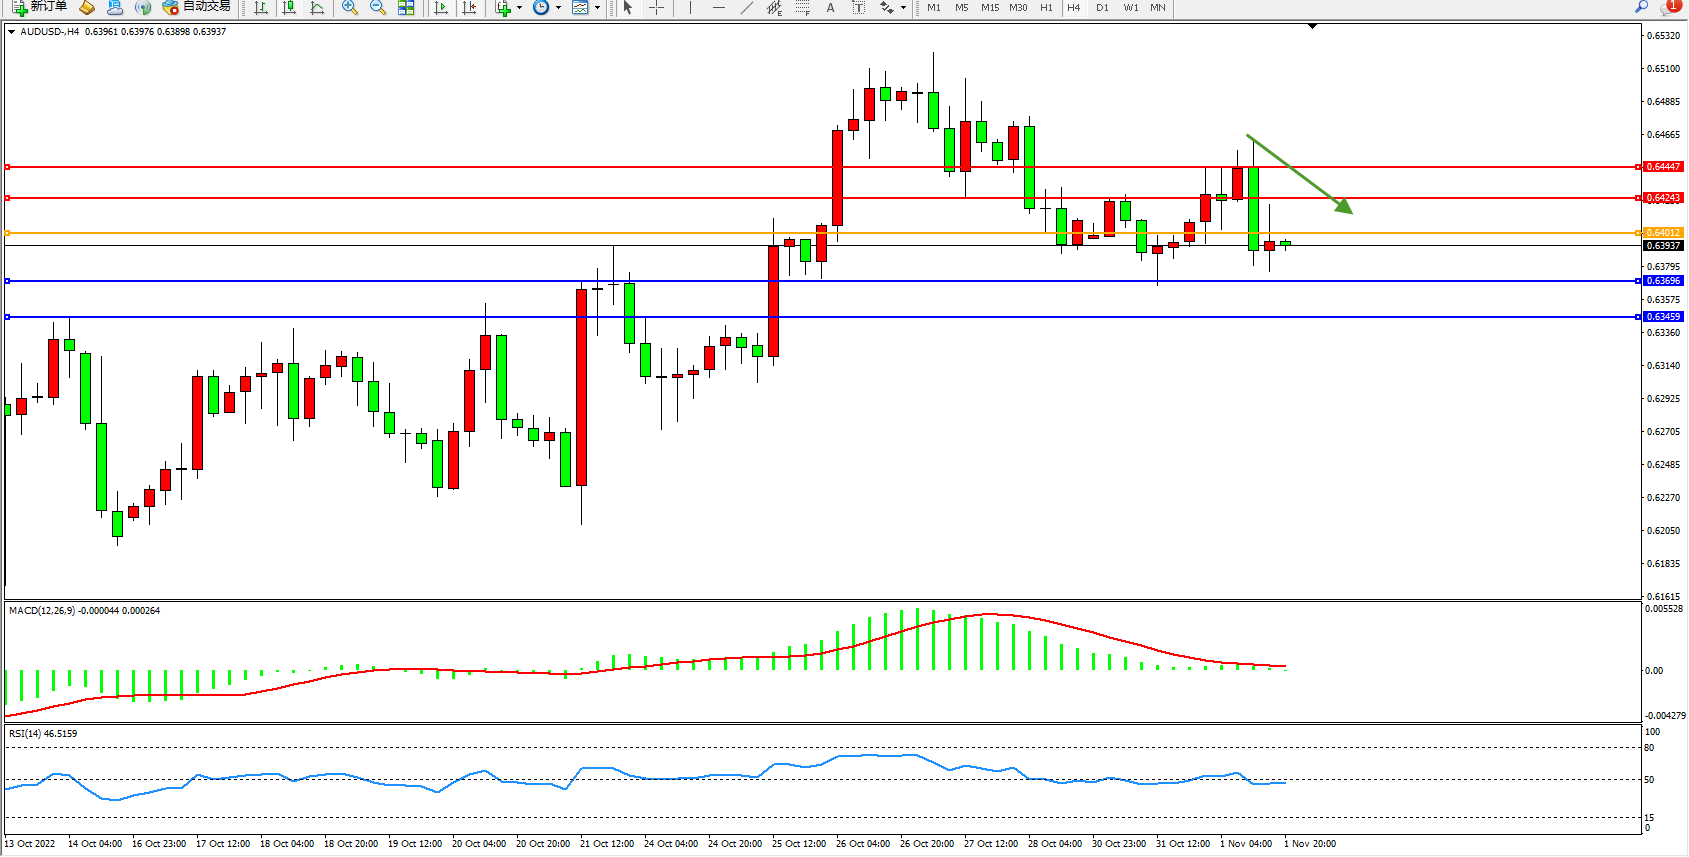
Task: Click the 0.64447 red horizontal line label
Action: 1663,167
